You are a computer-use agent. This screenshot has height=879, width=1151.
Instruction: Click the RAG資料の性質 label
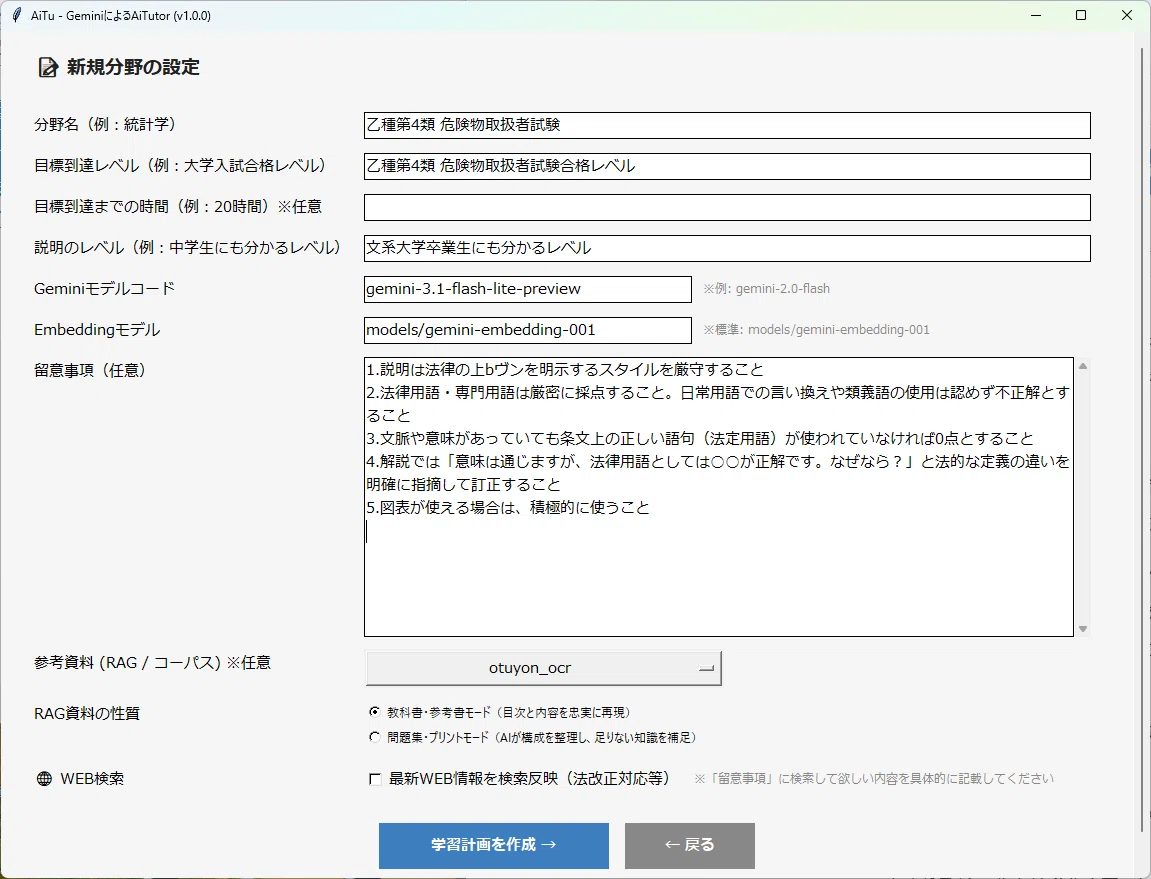[x=87, y=714]
